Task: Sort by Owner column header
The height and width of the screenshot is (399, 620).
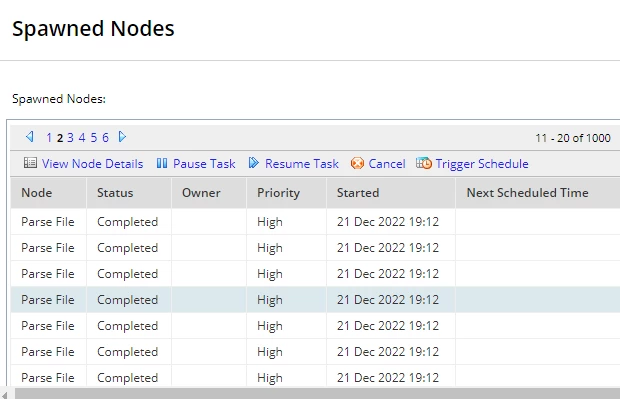Action: (209, 193)
